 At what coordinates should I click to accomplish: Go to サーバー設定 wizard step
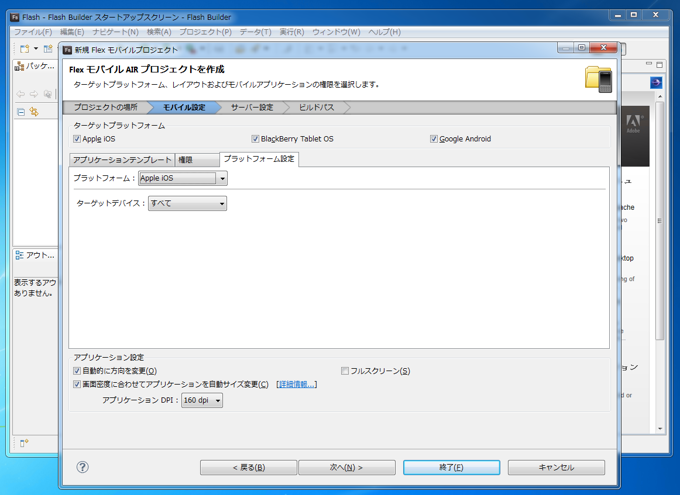tap(252, 107)
